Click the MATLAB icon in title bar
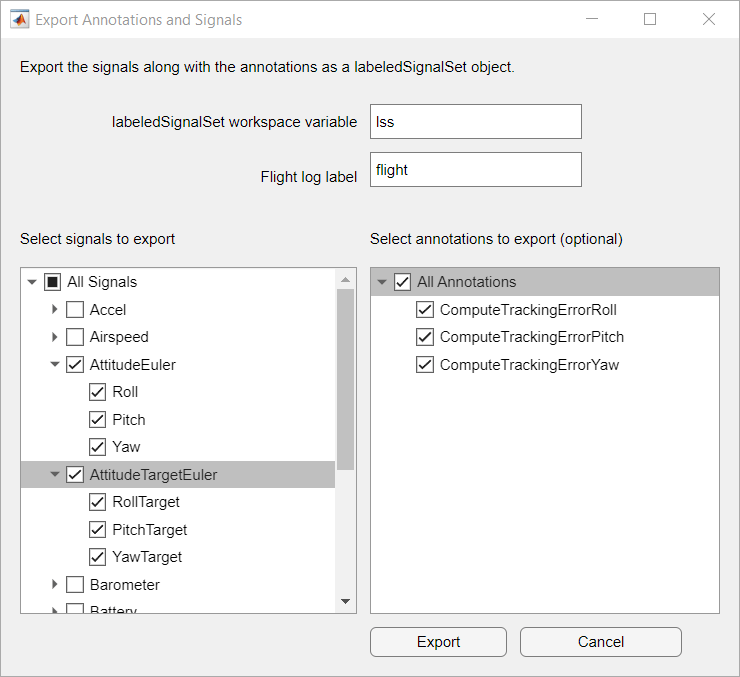740x677 pixels. click(19, 19)
